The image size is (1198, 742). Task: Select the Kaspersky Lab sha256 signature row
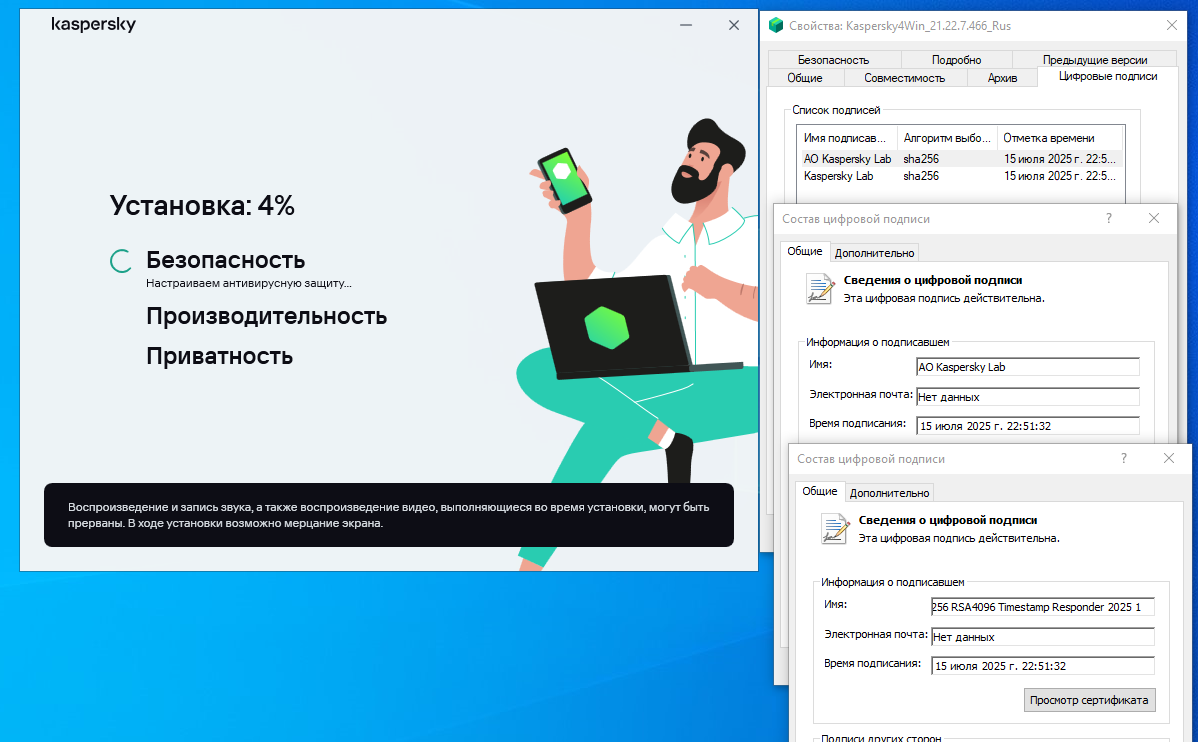960,176
